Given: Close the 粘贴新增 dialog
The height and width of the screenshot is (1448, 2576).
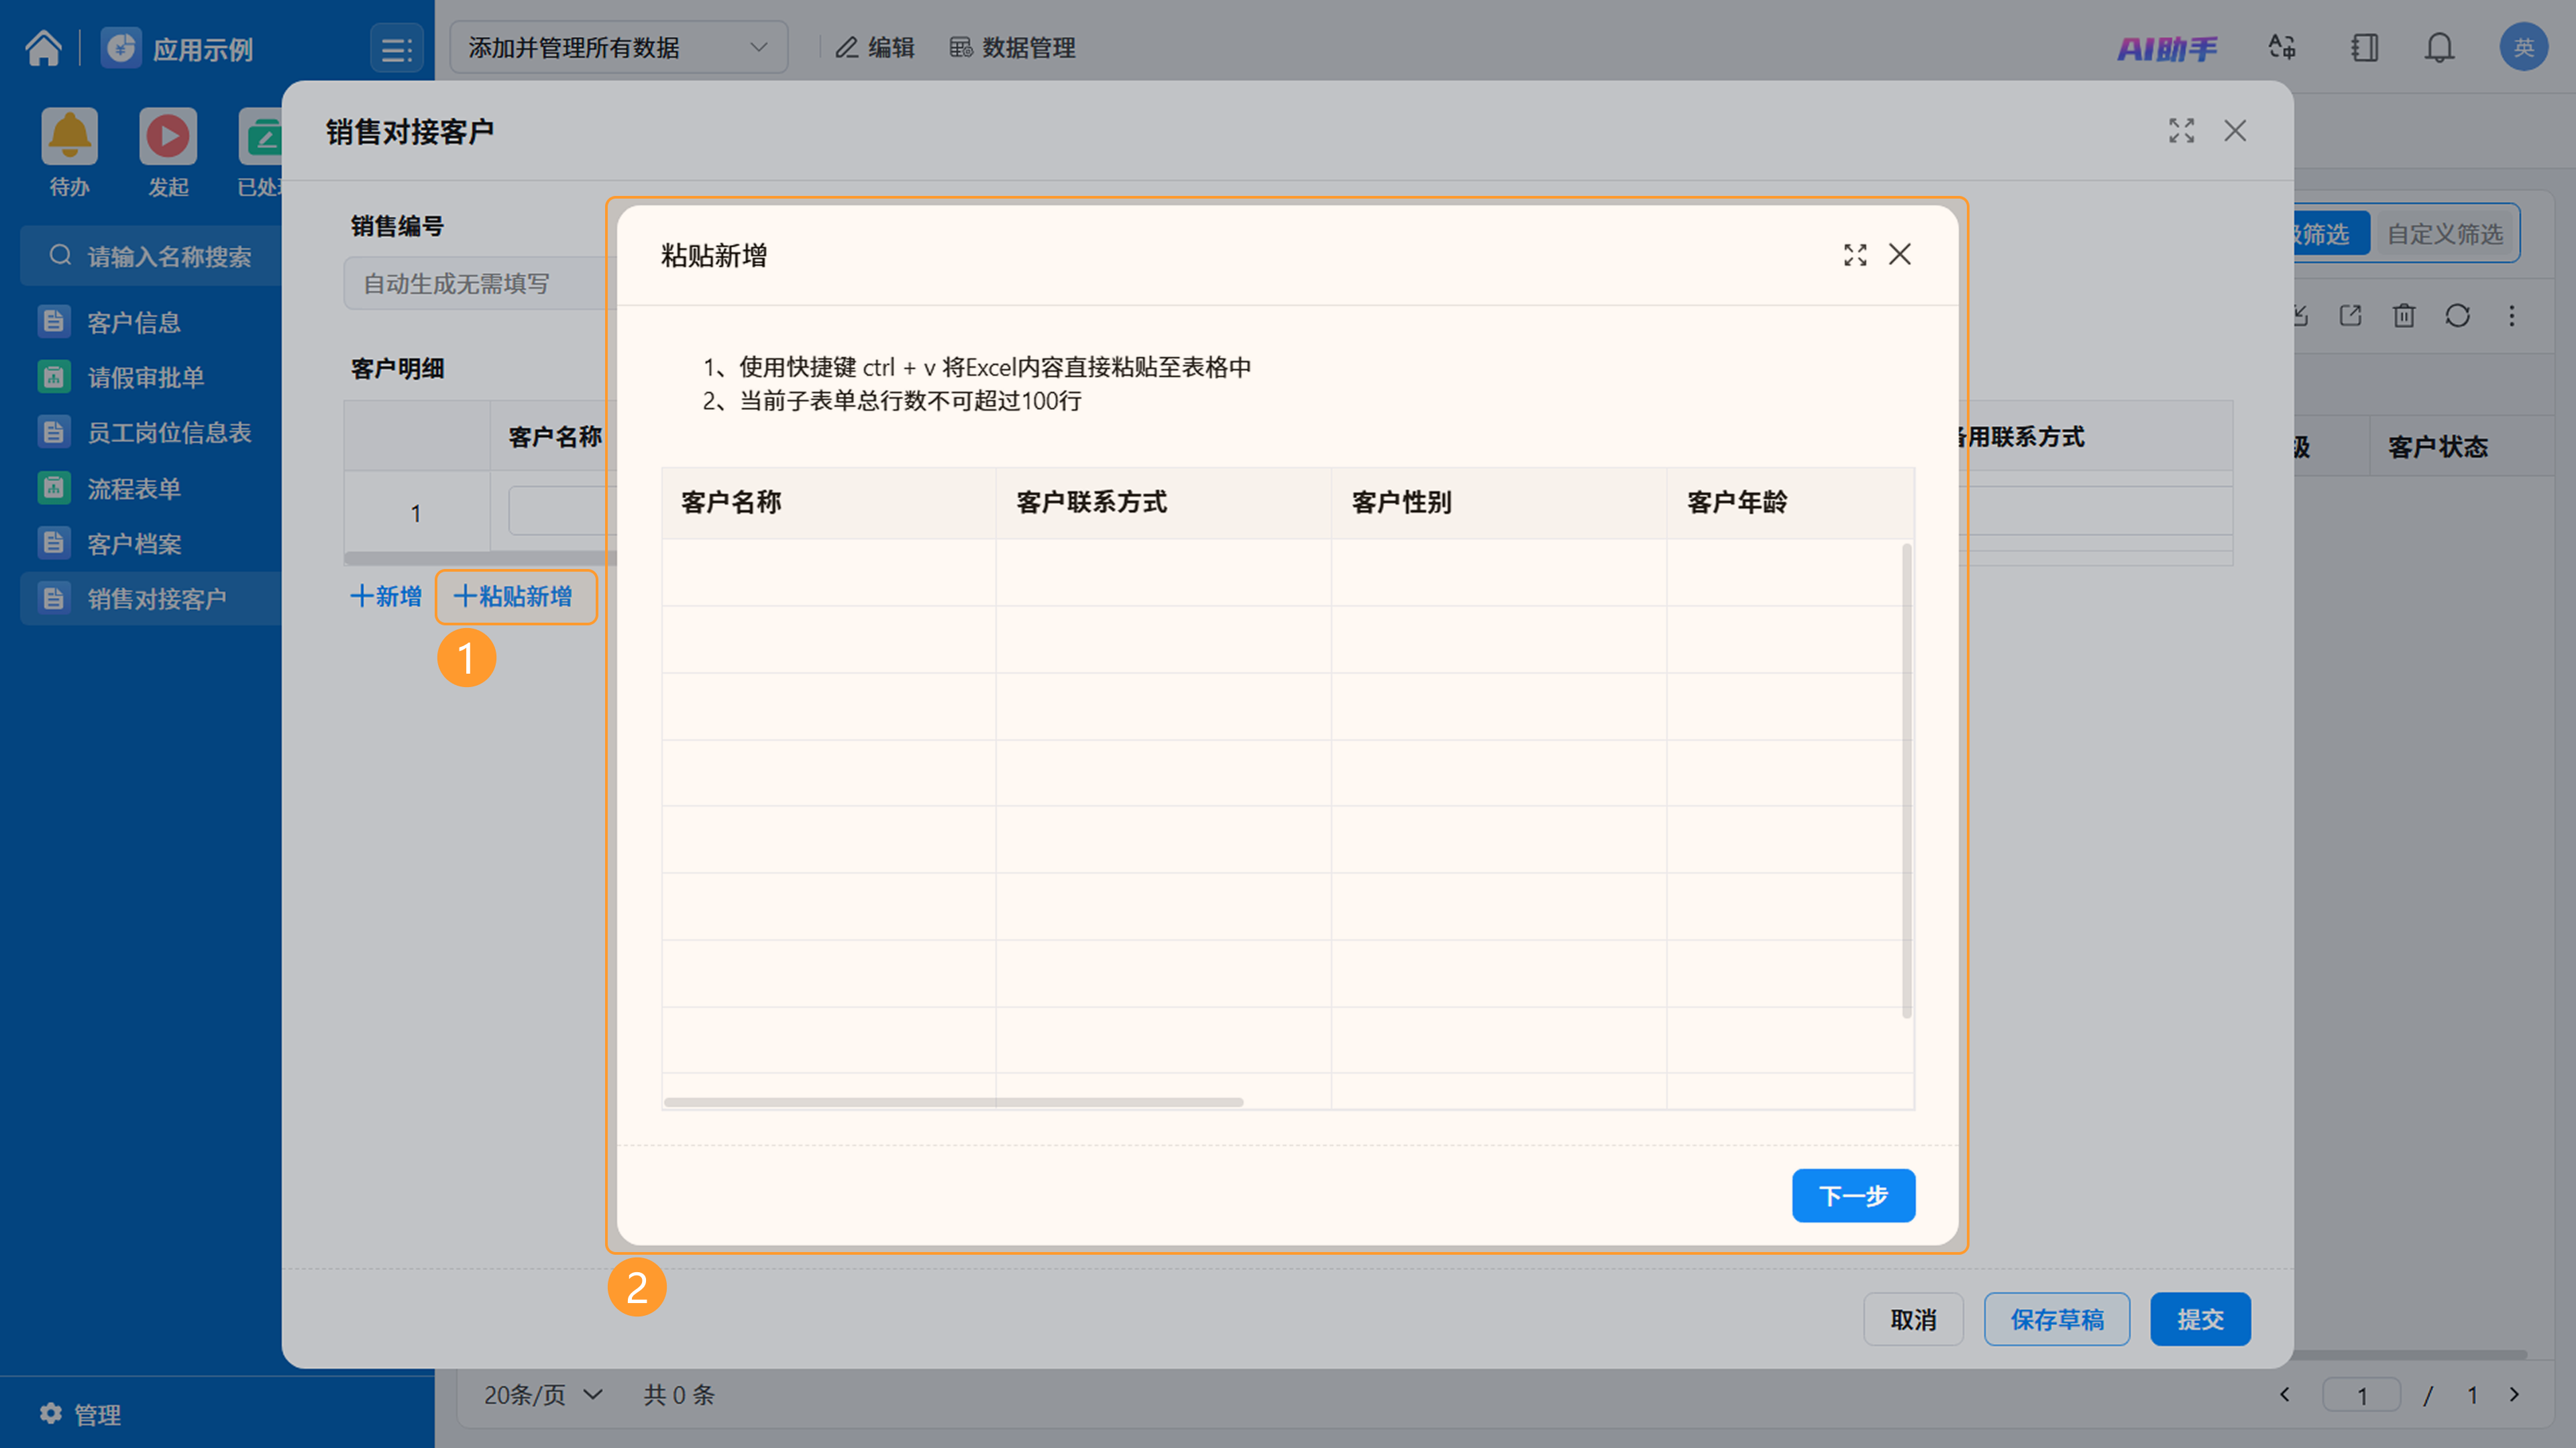Looking at the screenshot, I should (x=1900, y=254).
